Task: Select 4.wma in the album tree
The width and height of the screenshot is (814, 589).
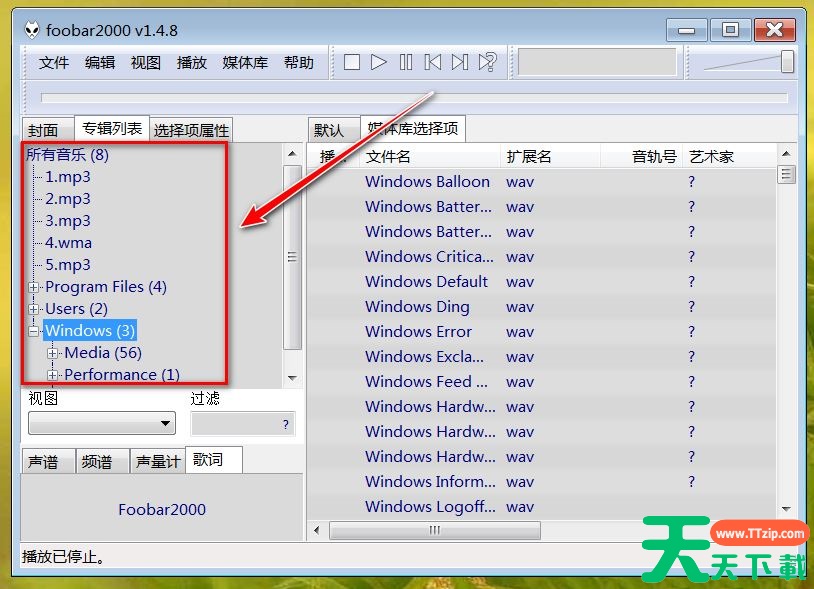Action: (x=69, y=242)
